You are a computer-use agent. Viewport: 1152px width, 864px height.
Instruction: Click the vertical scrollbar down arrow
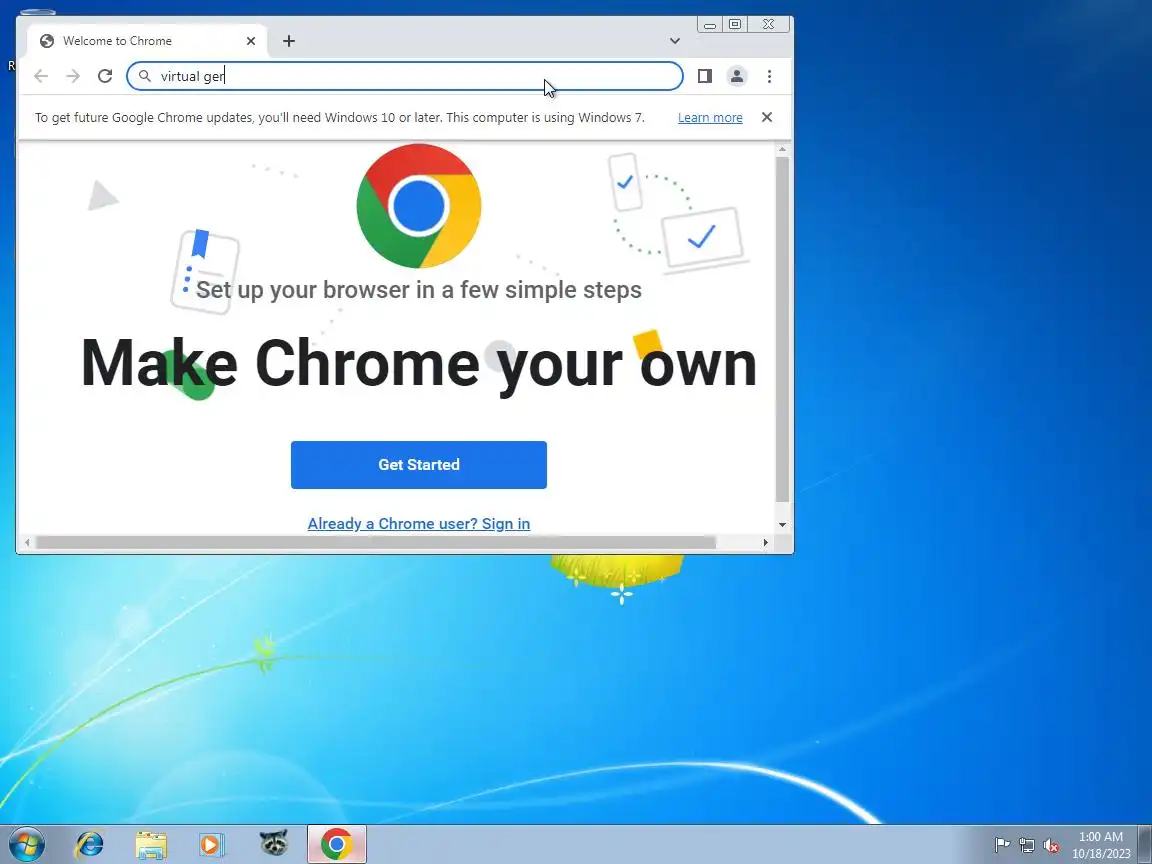[x=782, y=525]
